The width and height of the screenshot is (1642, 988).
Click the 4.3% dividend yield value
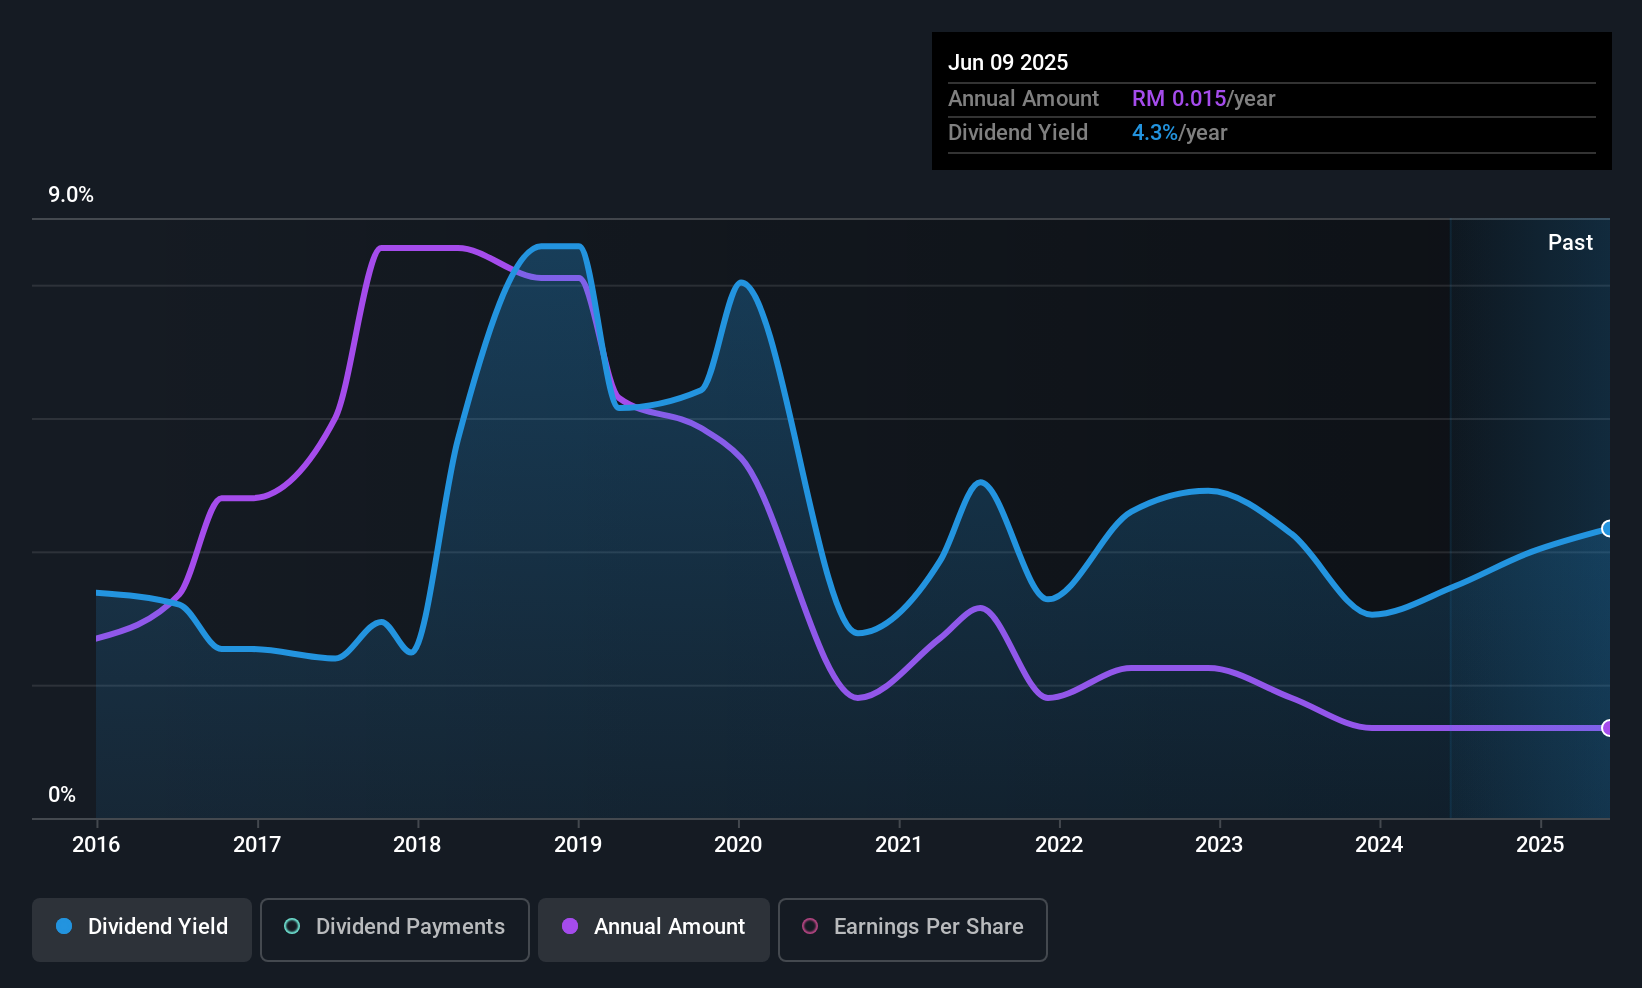click(x=1155, y=132)
